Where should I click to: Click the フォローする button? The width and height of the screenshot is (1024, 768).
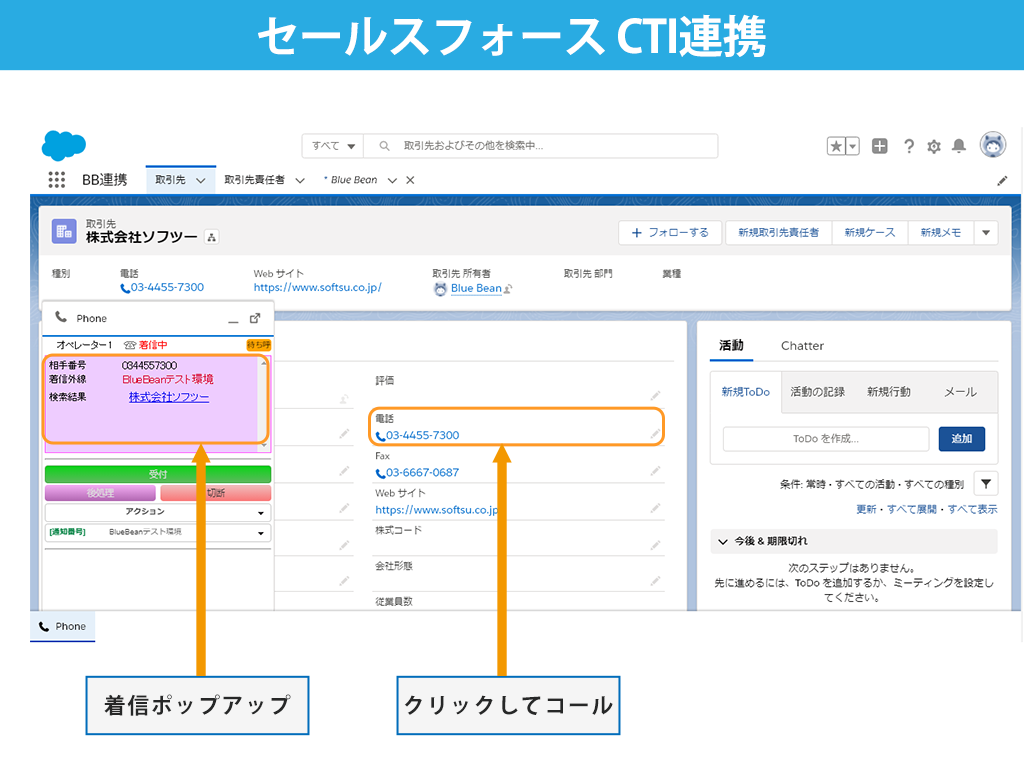[669, 232]
